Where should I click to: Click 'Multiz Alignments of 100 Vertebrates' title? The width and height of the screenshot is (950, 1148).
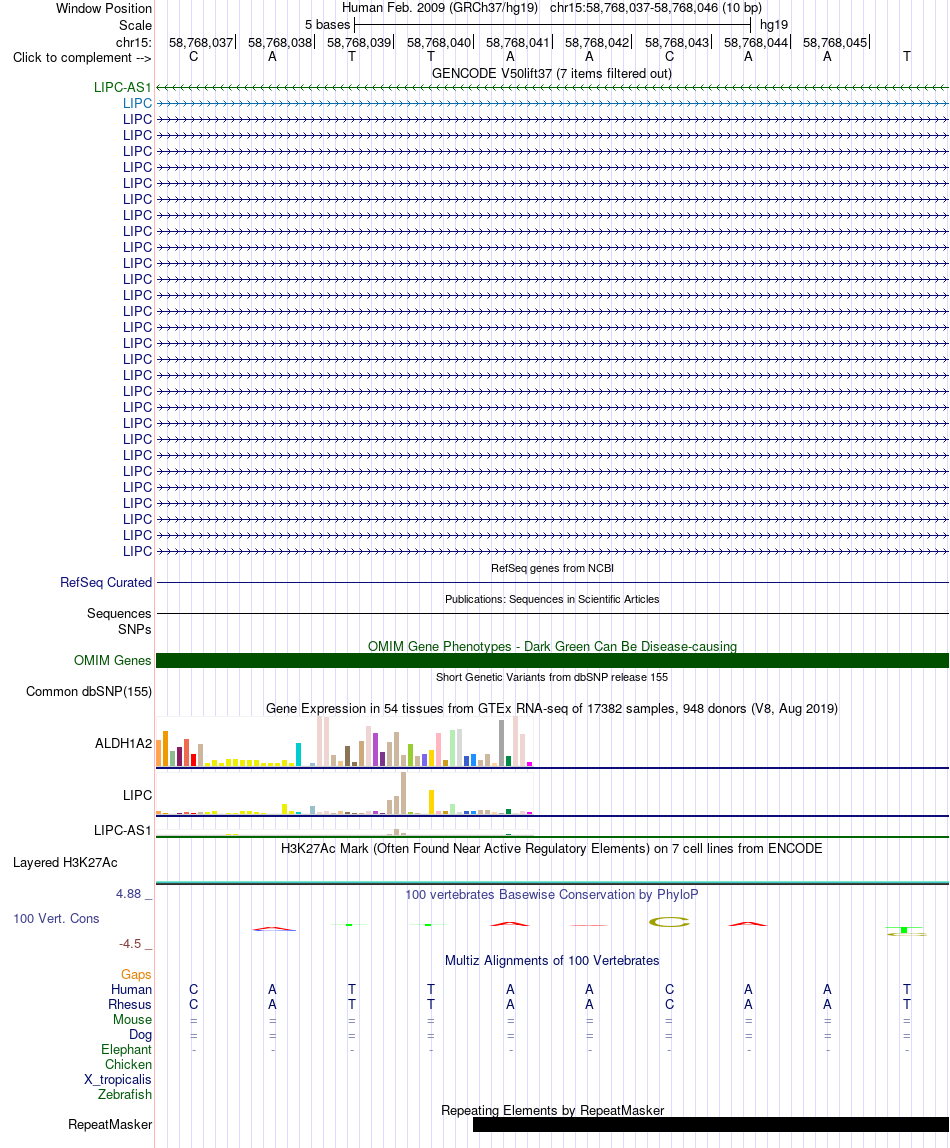[552, 961]
